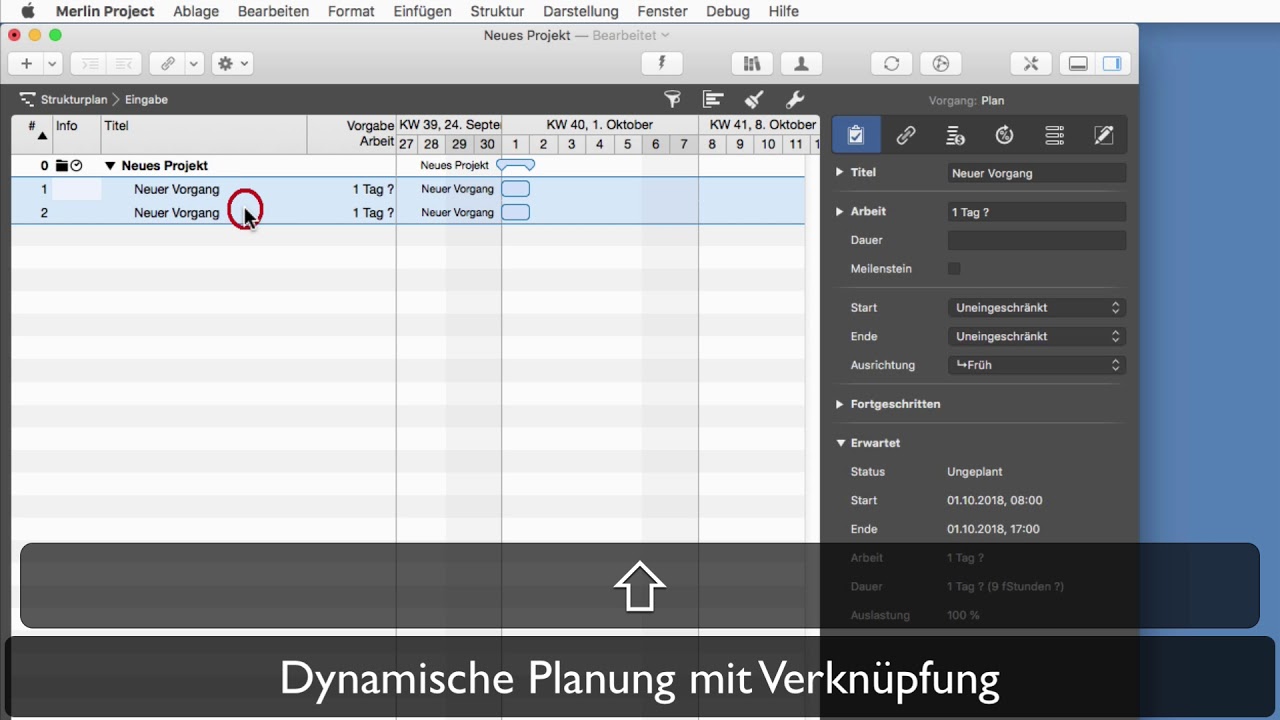Viewport: 1280px width, 720px height.
Task: Select the Plan clipboard inspector tab
Action: 856,135
